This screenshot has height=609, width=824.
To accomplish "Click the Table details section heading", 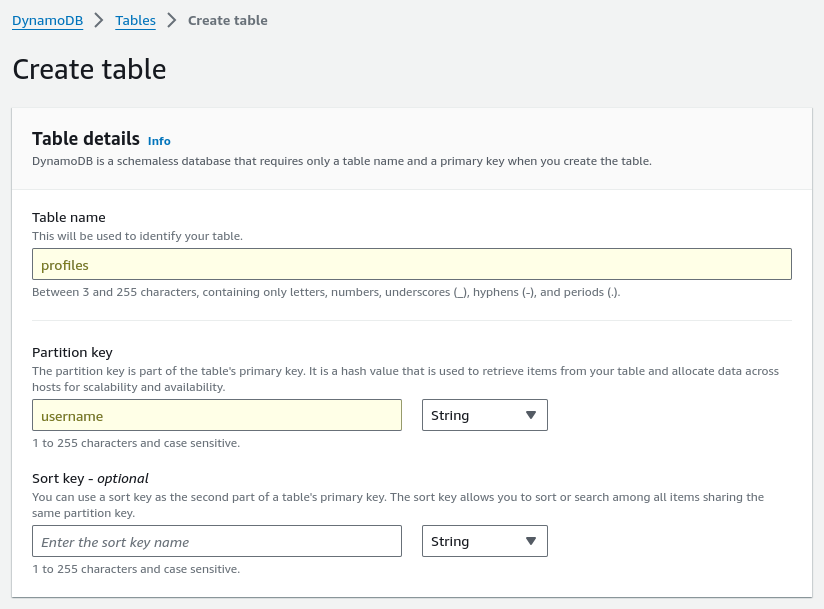I will (86, 139).
